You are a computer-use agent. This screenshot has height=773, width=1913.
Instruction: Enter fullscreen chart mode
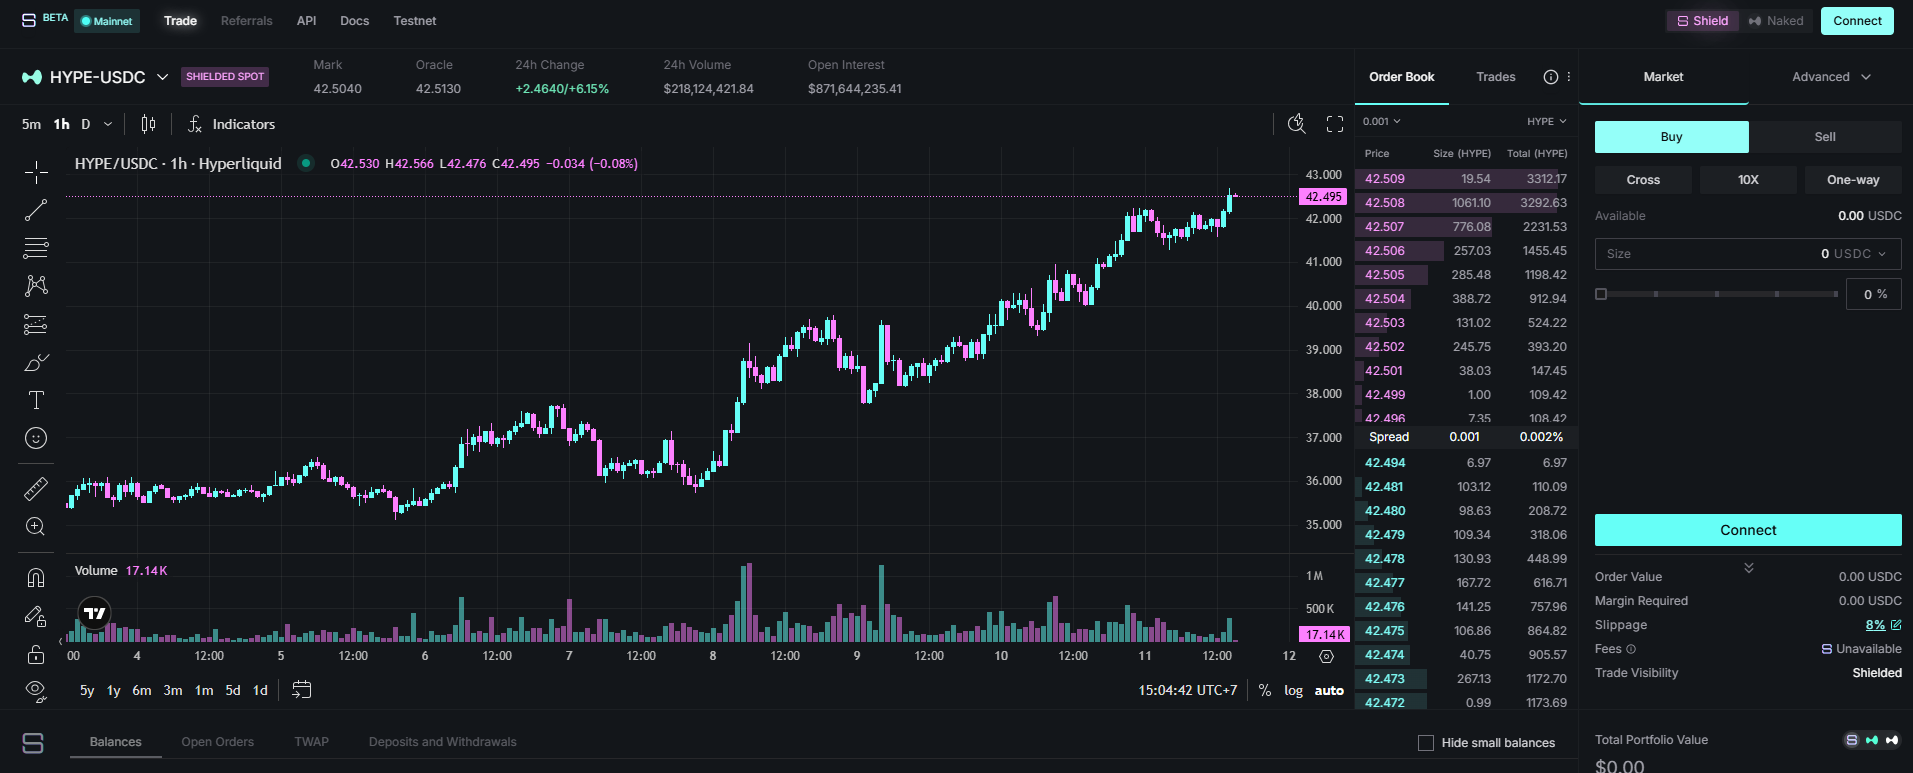click(1334, 124)
